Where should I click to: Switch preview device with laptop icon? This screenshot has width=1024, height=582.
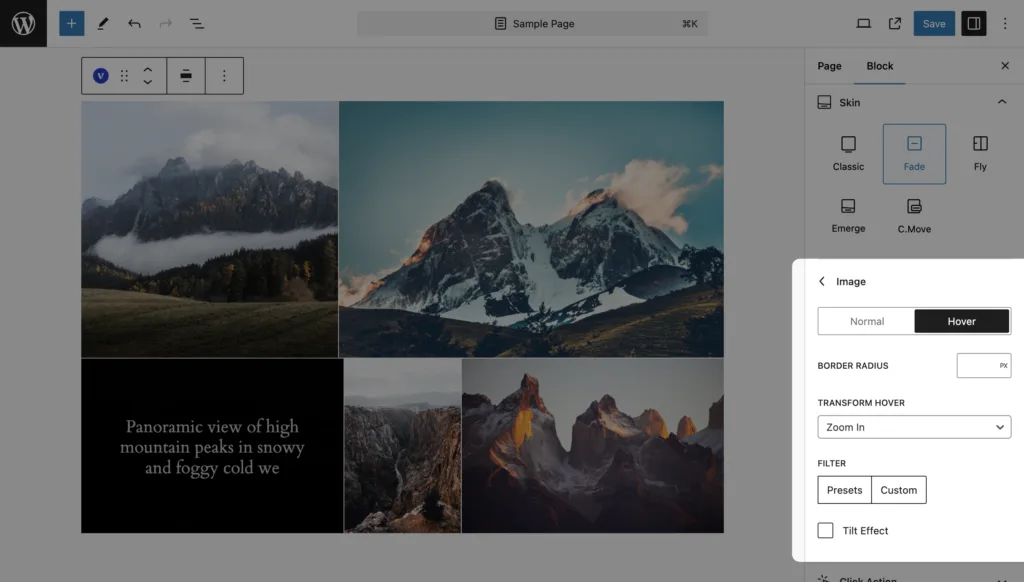[x=863, y=24]
